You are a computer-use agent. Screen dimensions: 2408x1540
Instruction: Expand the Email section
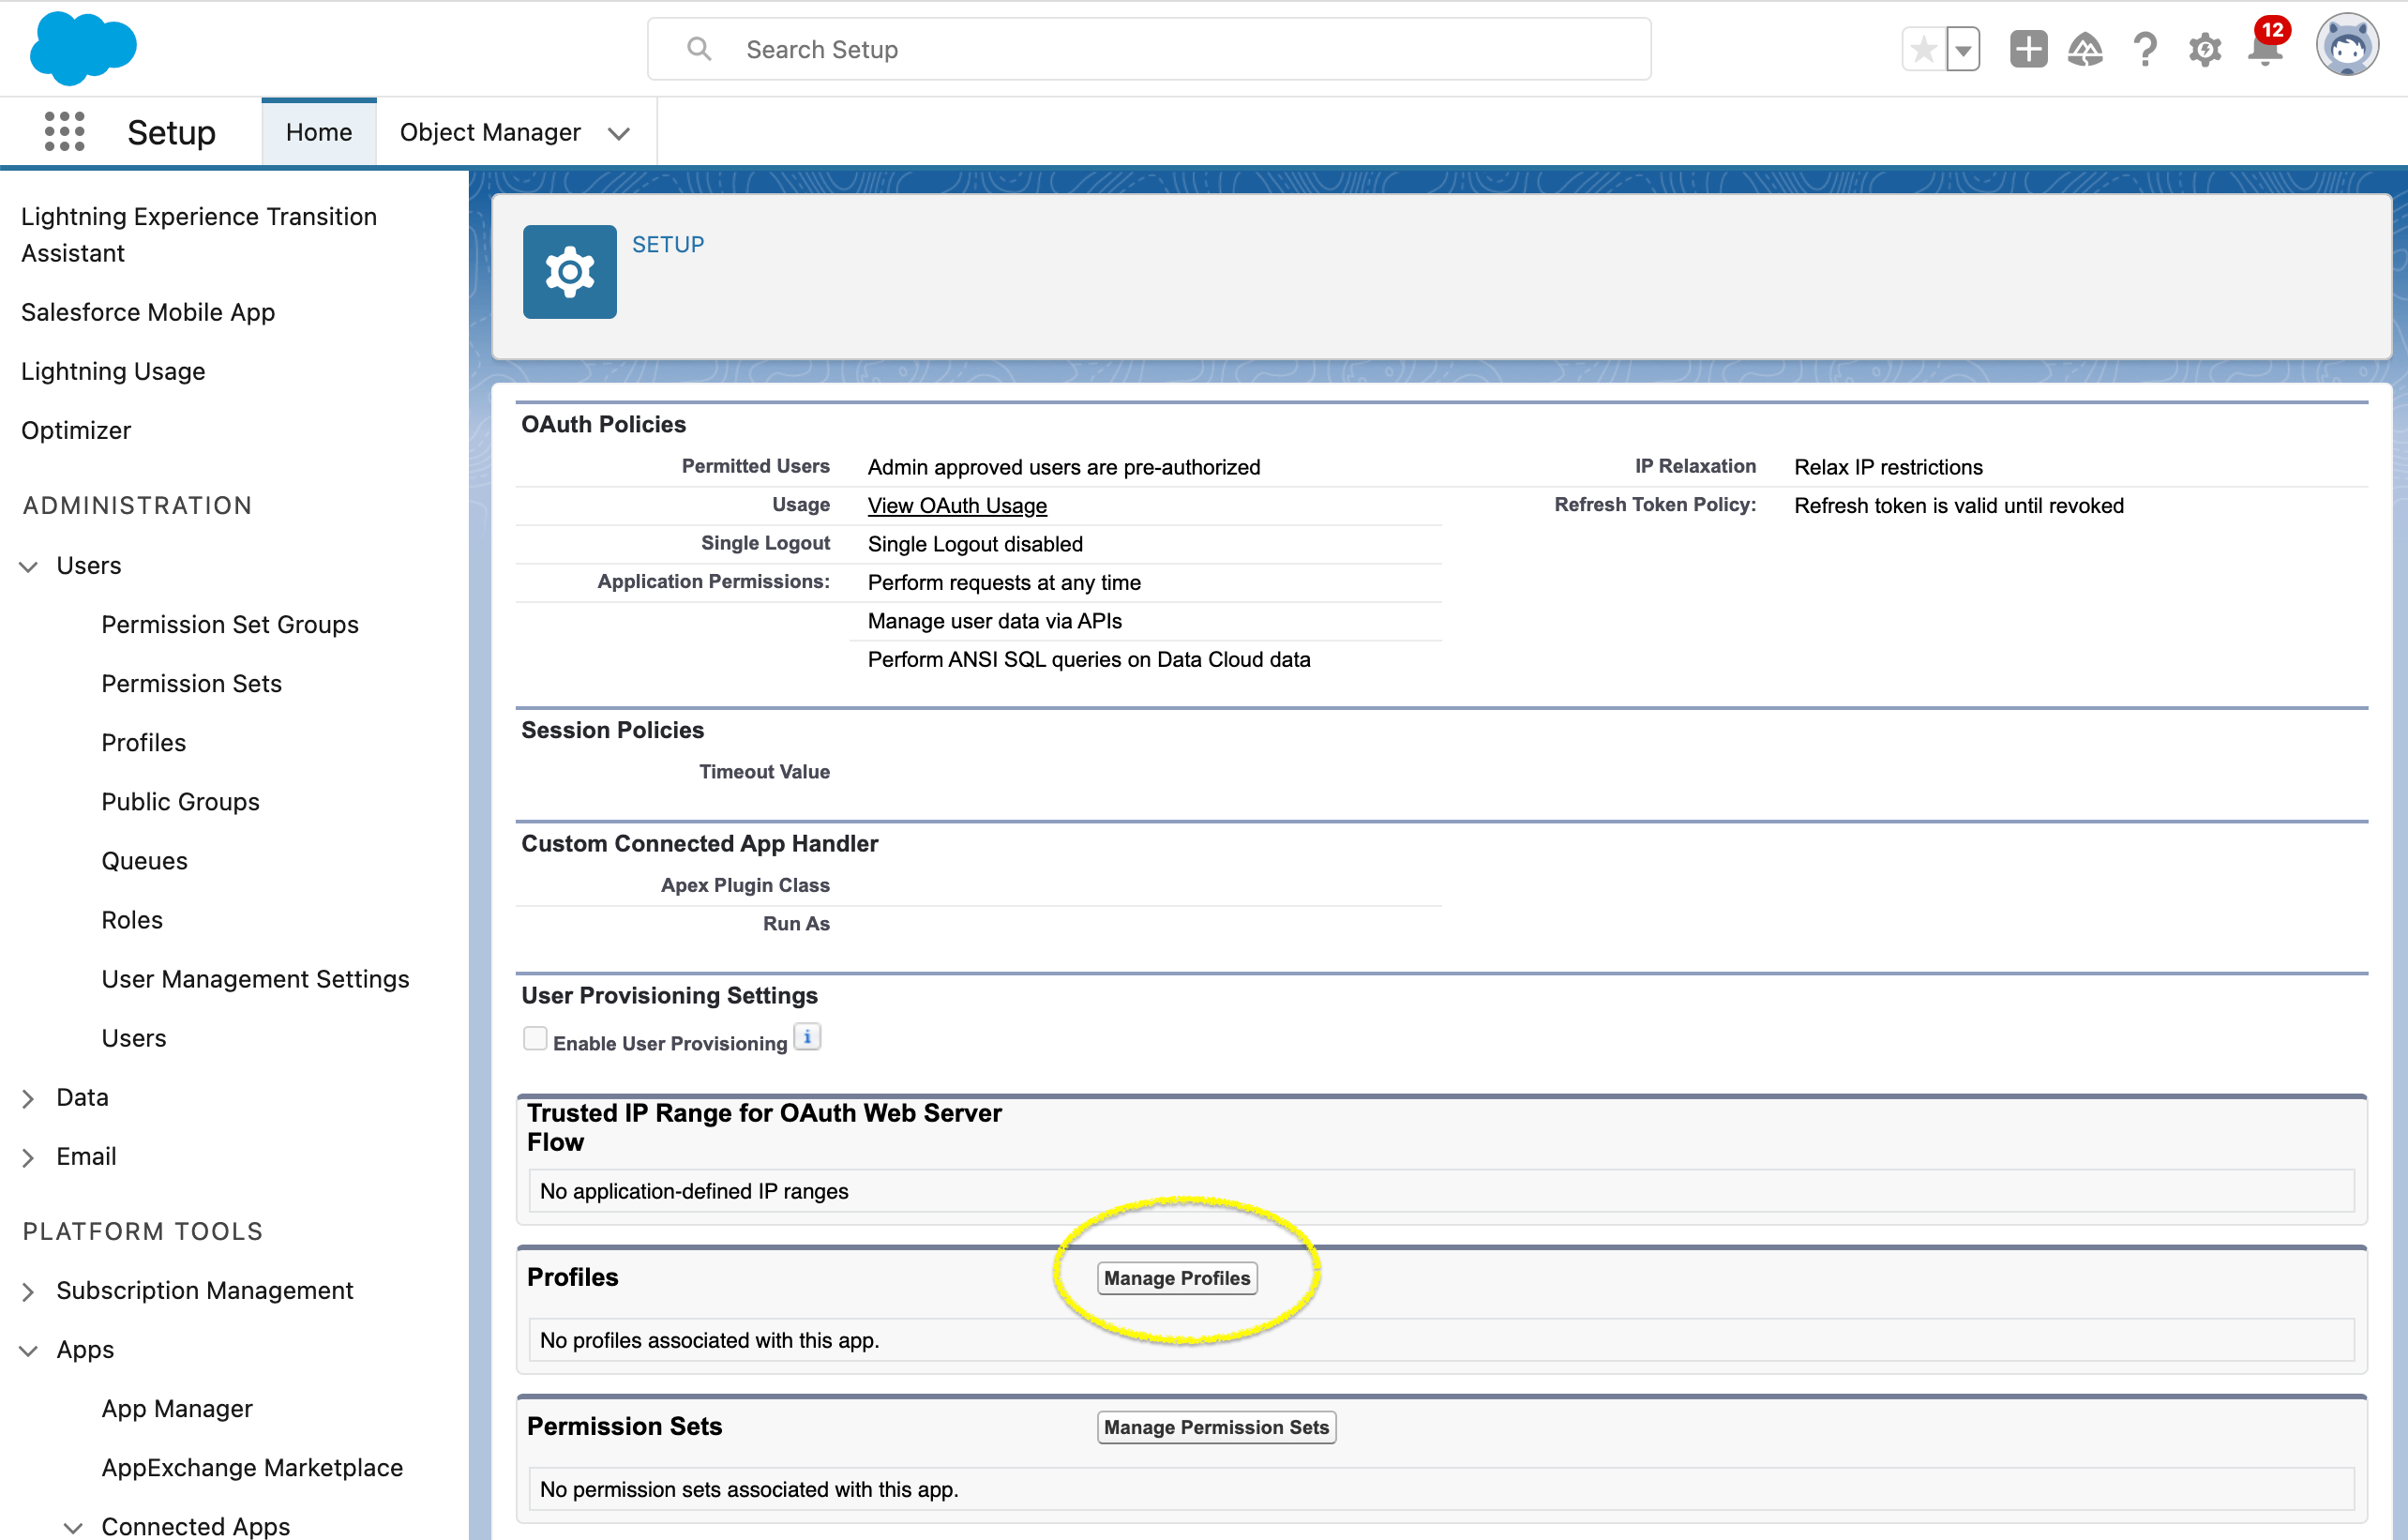29,1158
